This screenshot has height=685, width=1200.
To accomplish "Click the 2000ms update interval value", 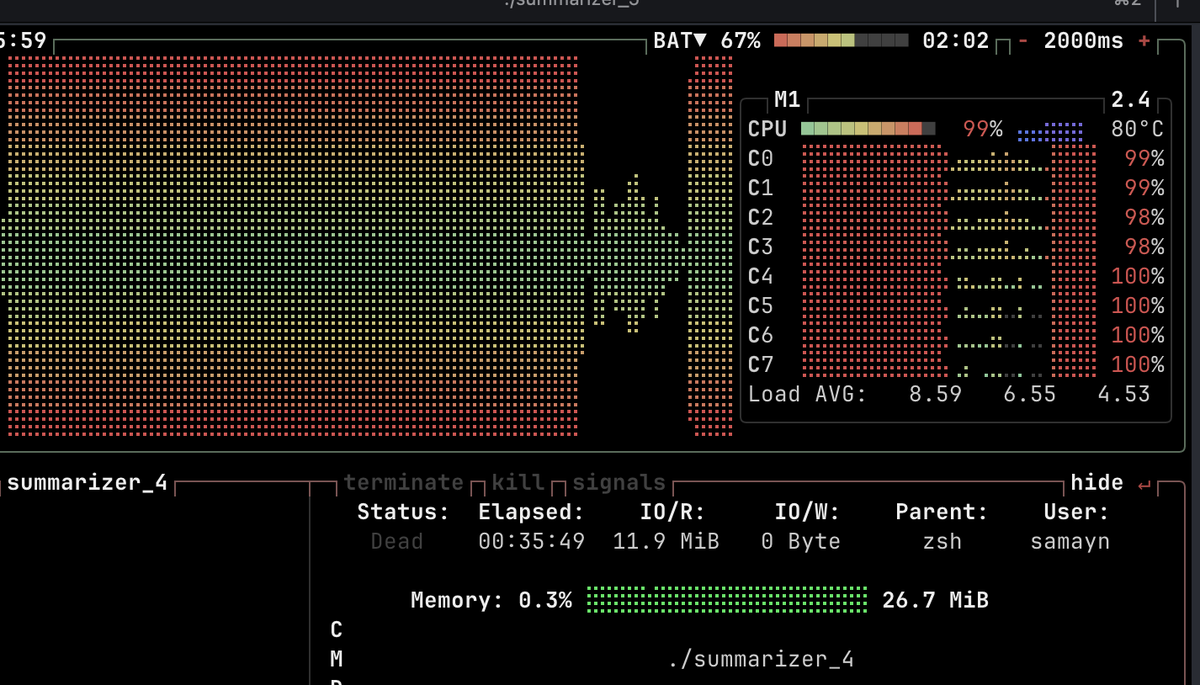I will [1084, 41].
